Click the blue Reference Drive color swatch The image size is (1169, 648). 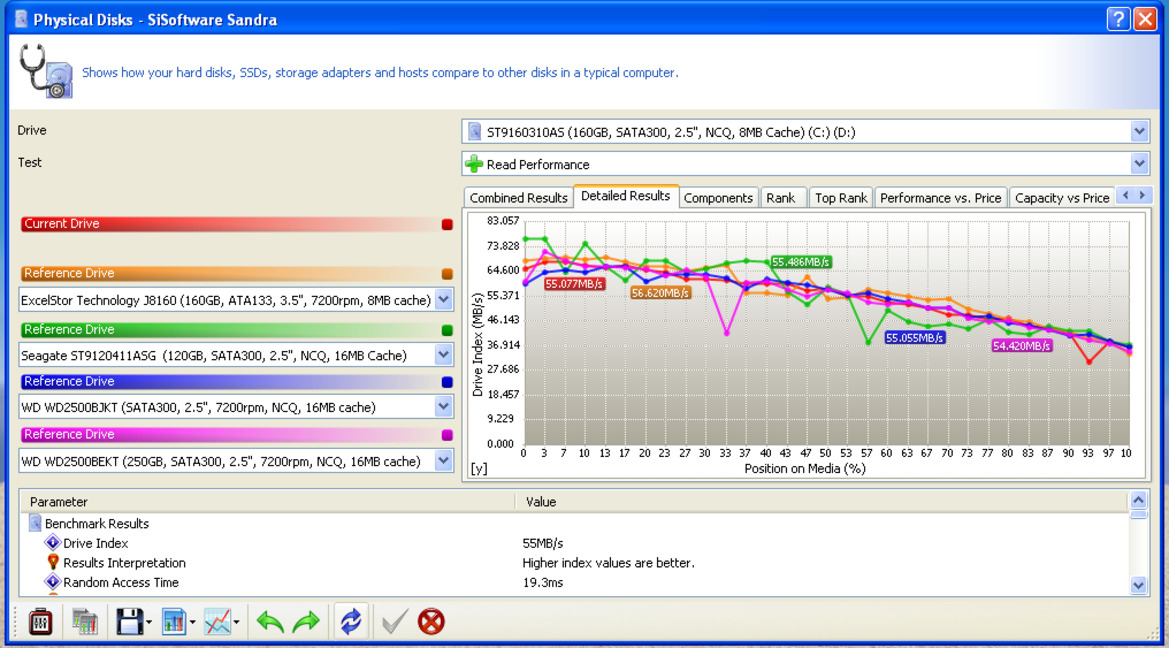pos(447,382)
